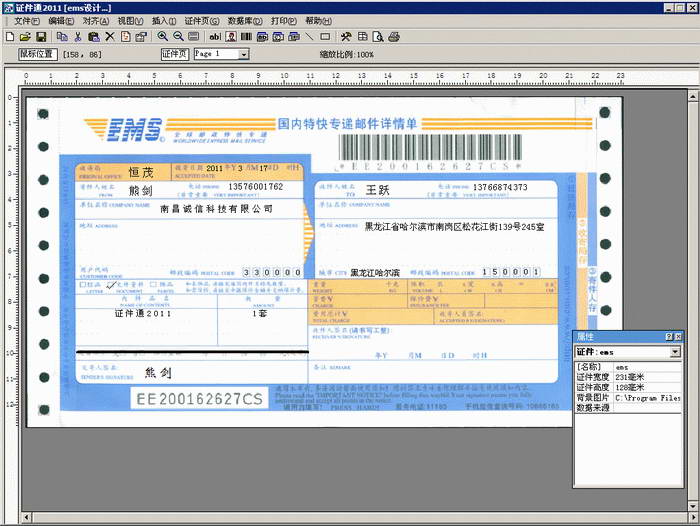Open the 数据库(D) menu

(x=245, y=21)
